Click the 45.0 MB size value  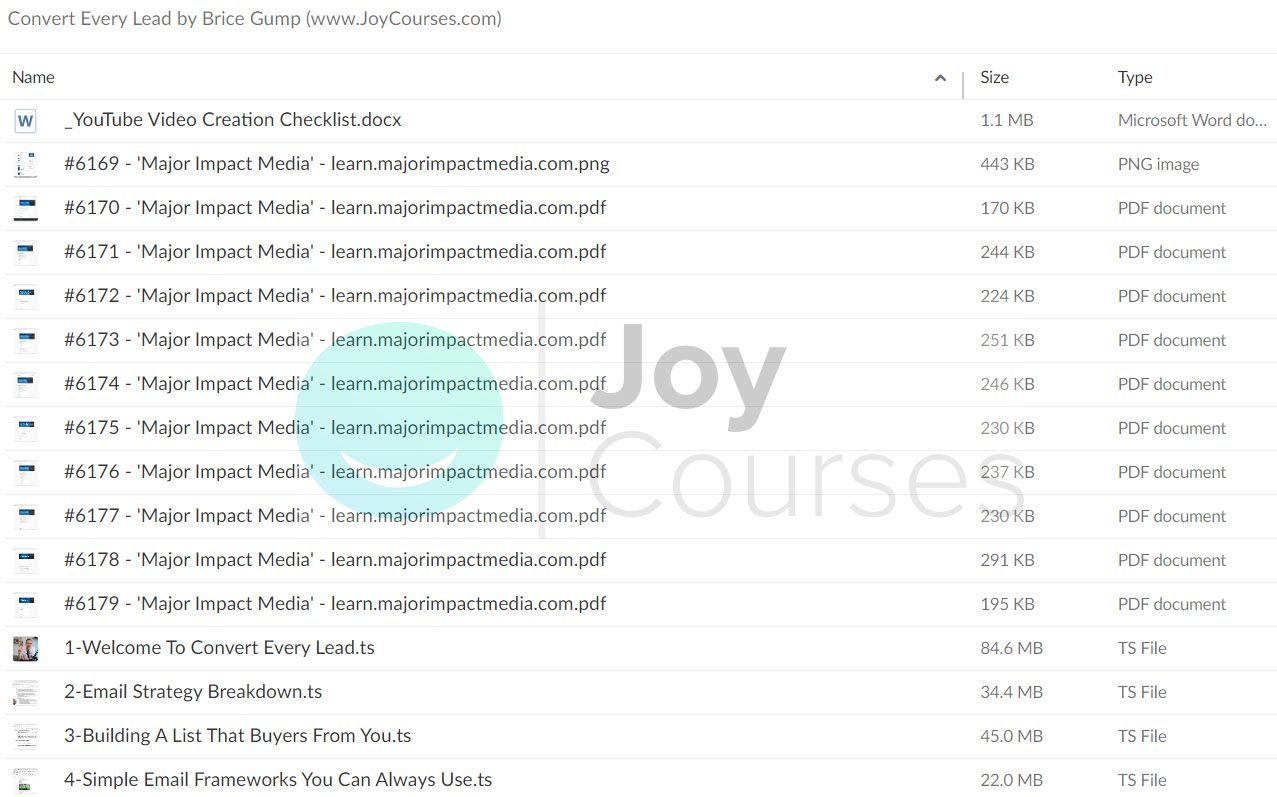(x=1012, y=736)
